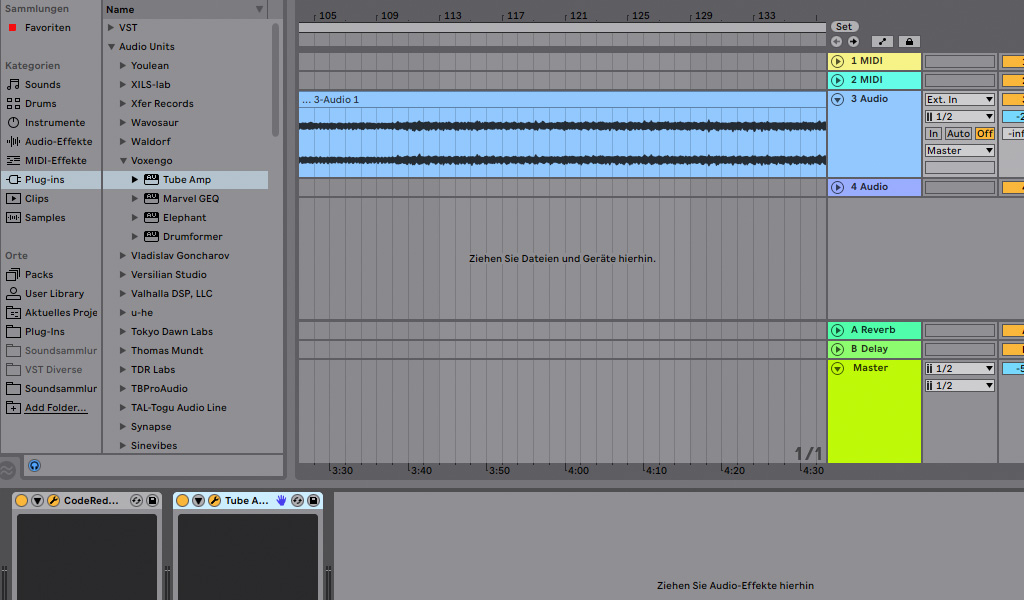Open the Master track first 1/2 dropdown
The image size is (1024, 600).
(x=959, y=368)
